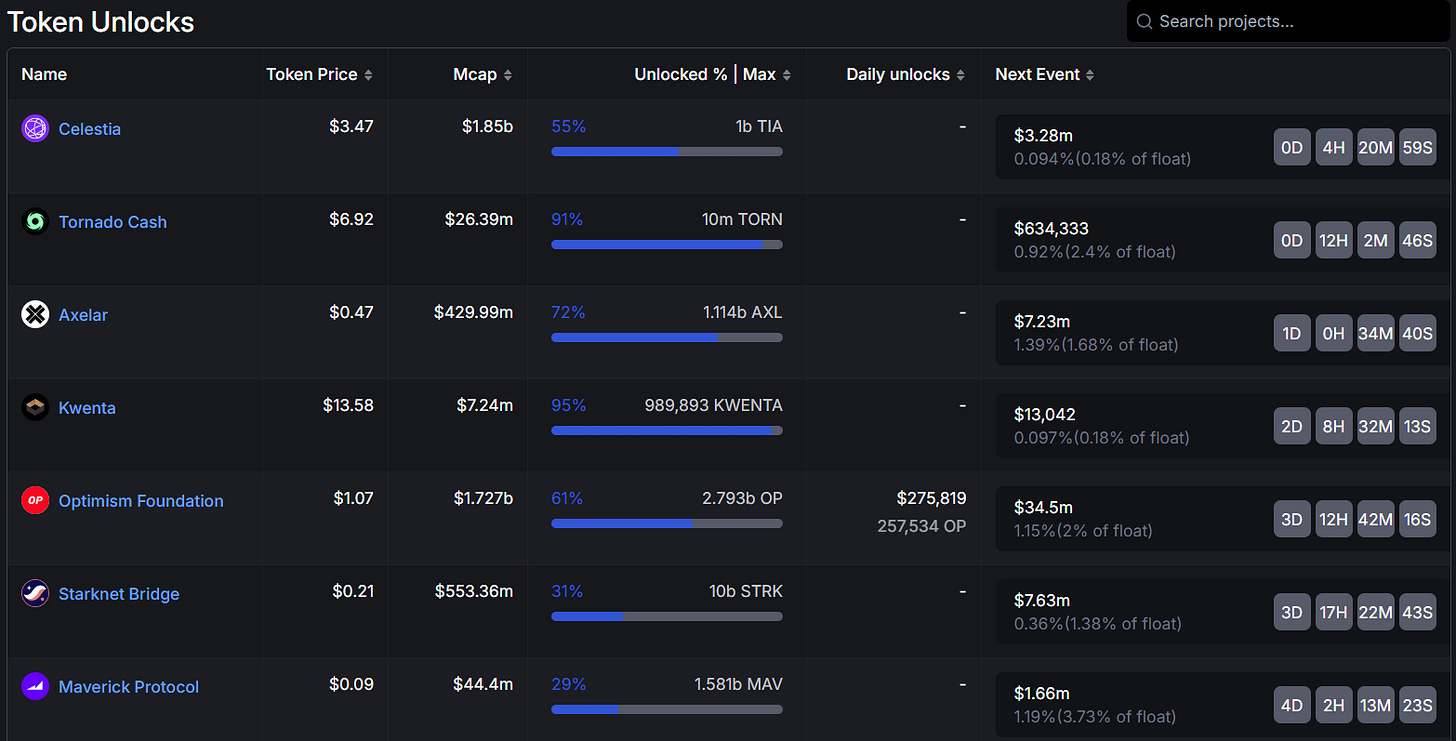Click Starknet Bridge's unlocked progress bar
Screen dimensions: 1456x741
click(x=667, y=616)
